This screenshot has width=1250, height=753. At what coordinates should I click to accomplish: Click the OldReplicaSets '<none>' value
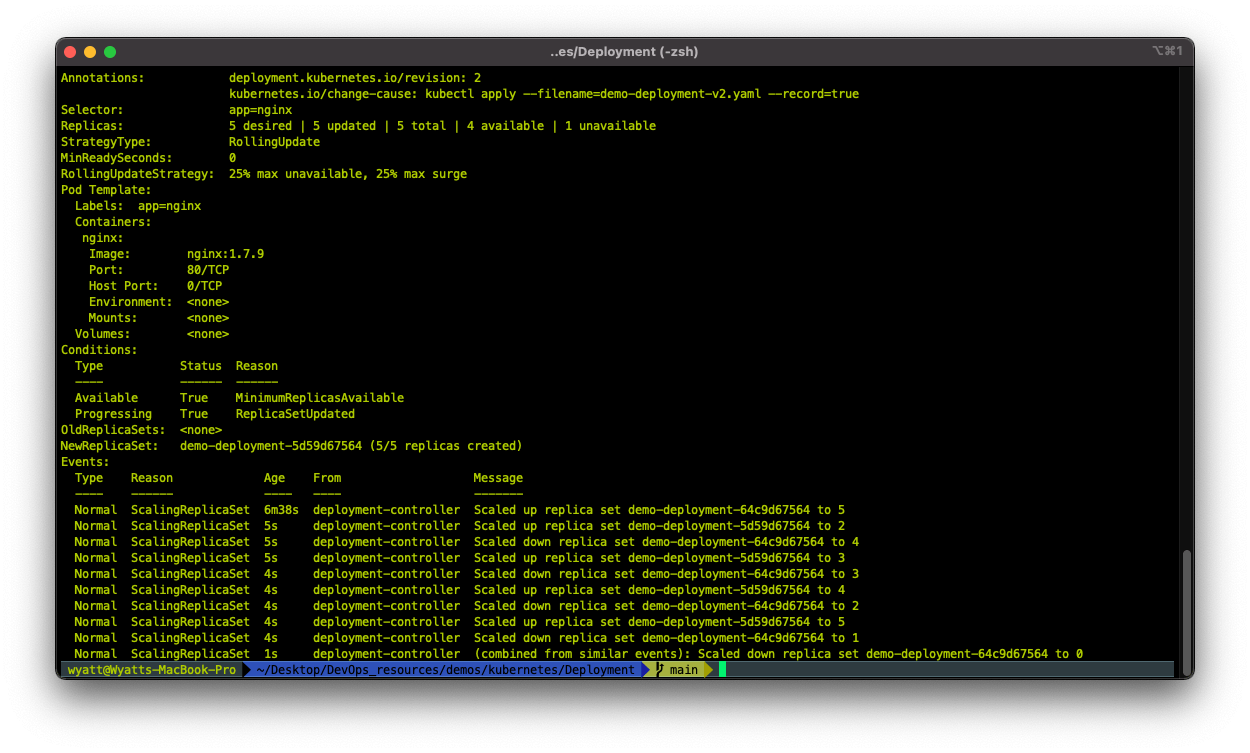click(x=201, y=430)
